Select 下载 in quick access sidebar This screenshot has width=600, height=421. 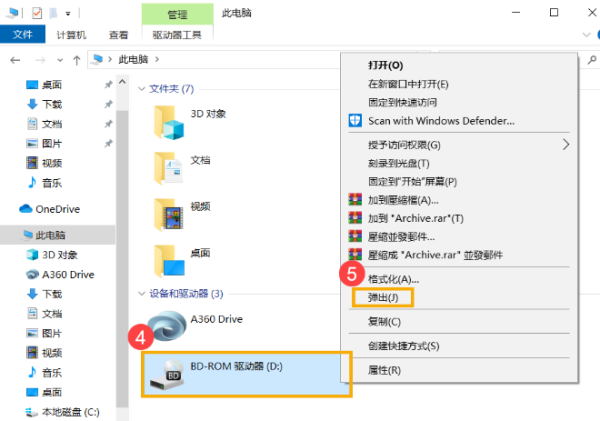pos(52,104)
